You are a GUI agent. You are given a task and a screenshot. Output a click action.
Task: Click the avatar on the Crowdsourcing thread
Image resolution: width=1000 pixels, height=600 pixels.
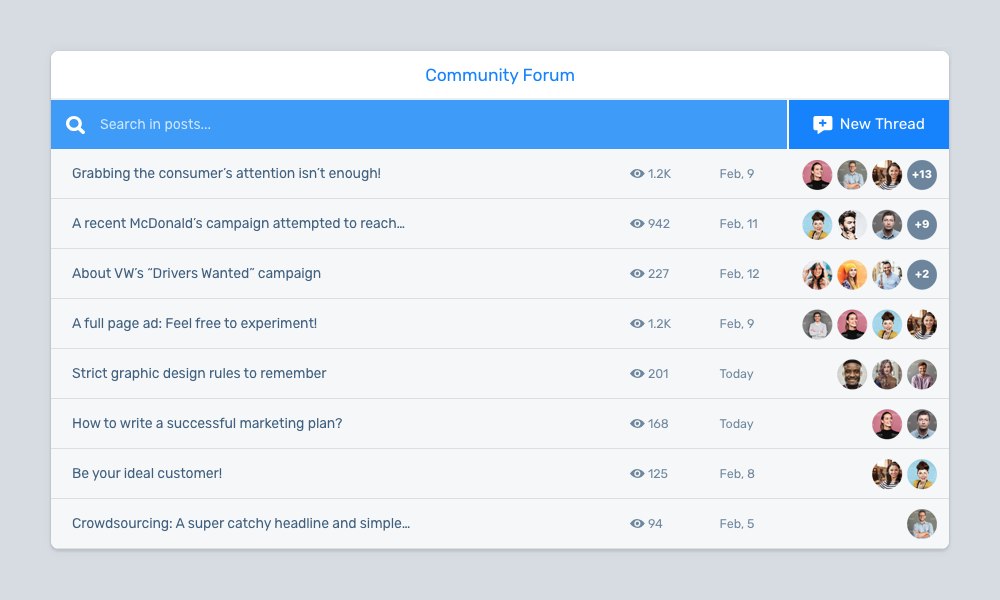(x=921, y=524)
